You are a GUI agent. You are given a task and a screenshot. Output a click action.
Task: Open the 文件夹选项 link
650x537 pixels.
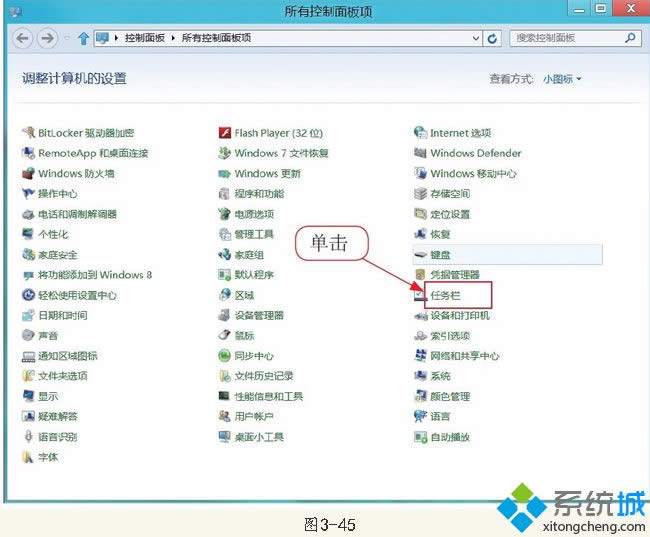click(x=63, y=376)
